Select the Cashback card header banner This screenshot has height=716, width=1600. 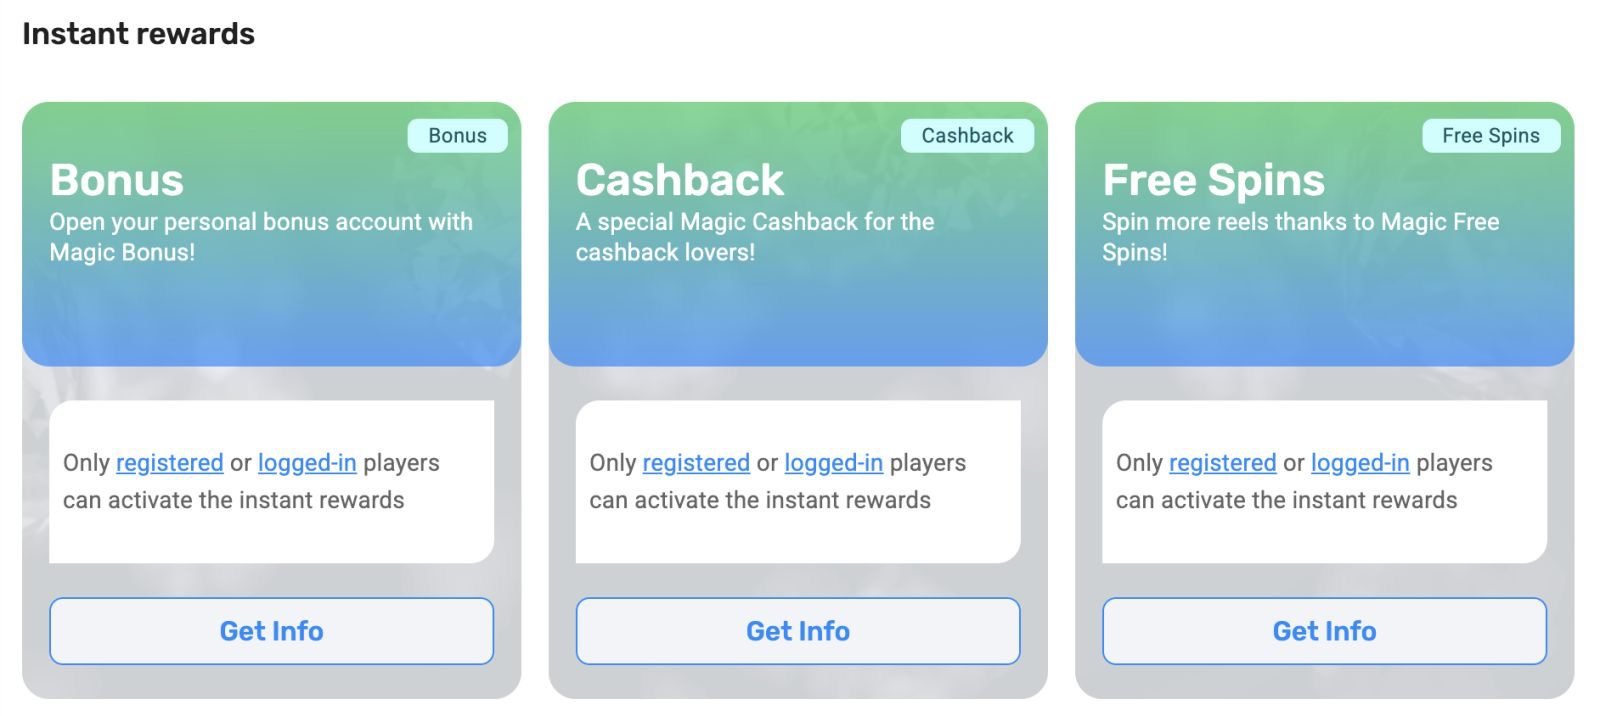pyautogui.click(x=797, y=230)
